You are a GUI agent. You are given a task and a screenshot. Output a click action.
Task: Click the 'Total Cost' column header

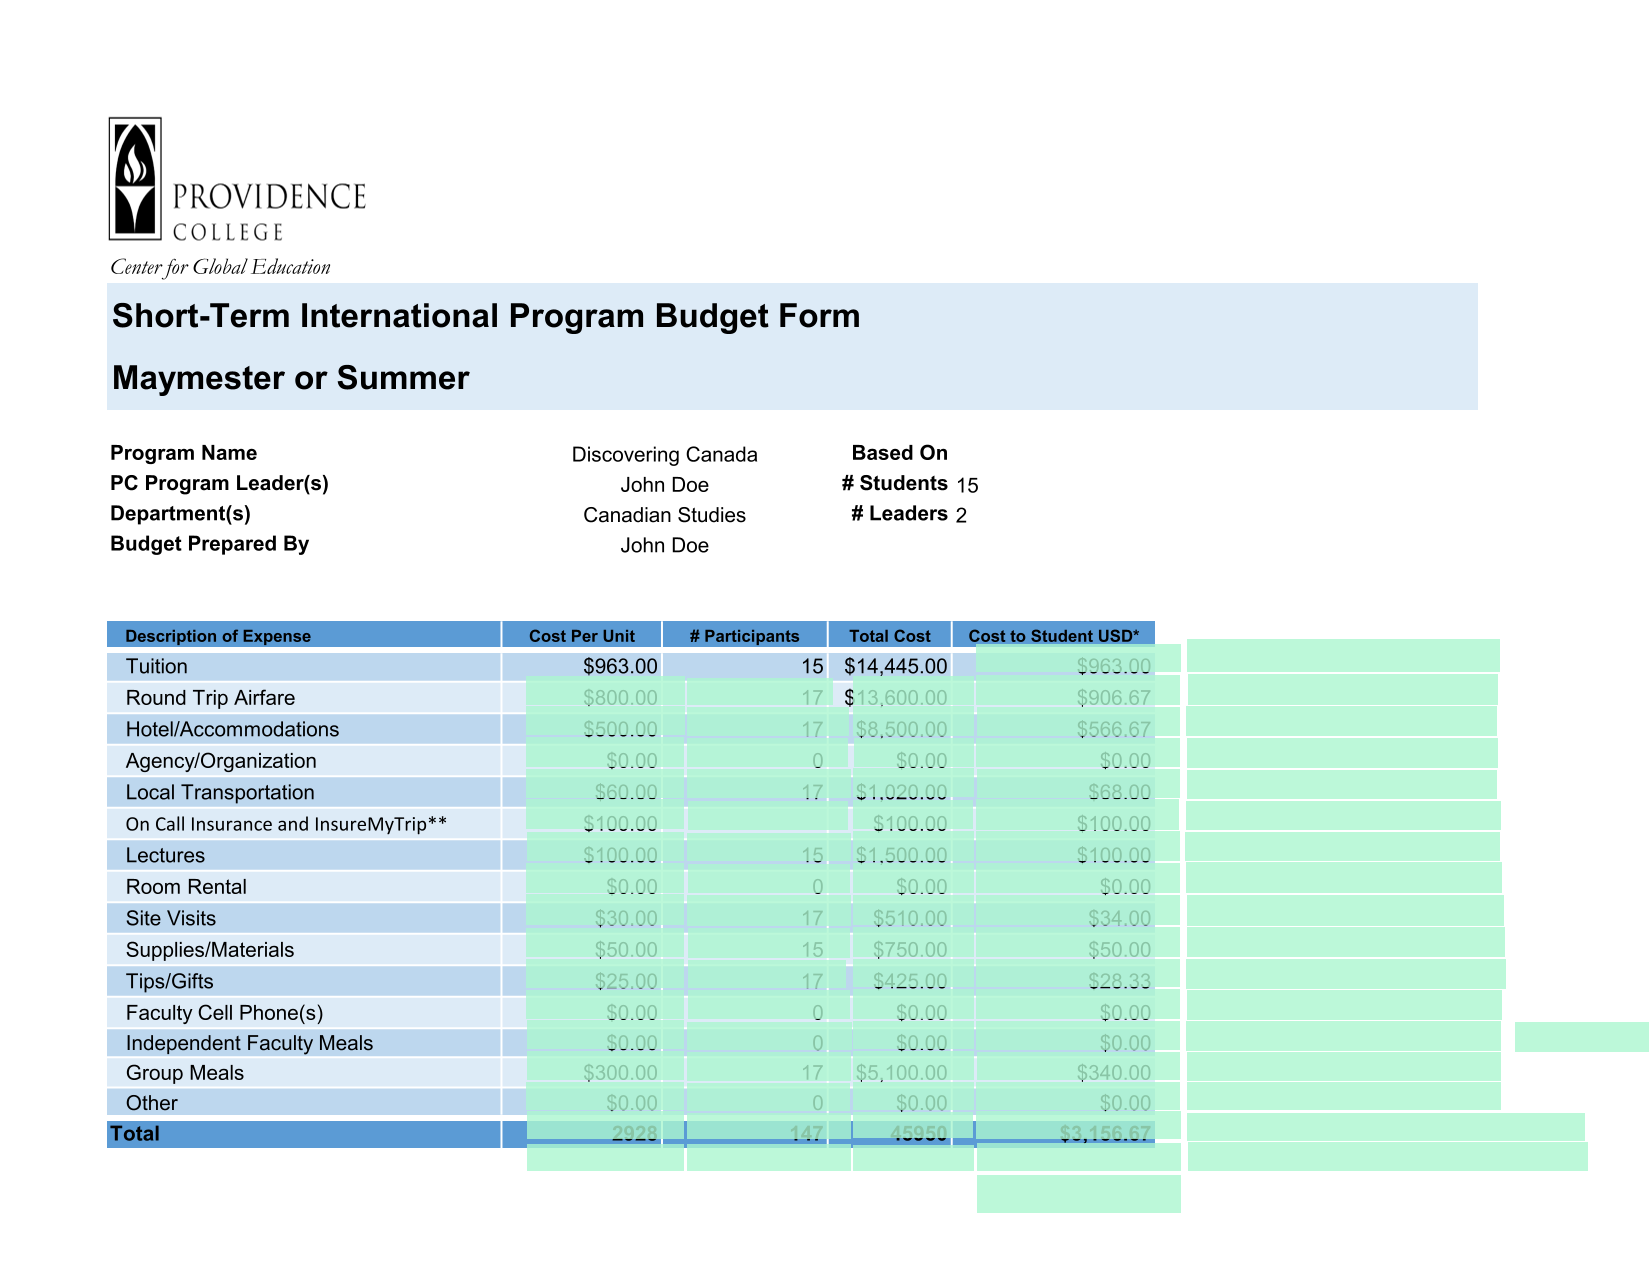(x=890, y=636)
